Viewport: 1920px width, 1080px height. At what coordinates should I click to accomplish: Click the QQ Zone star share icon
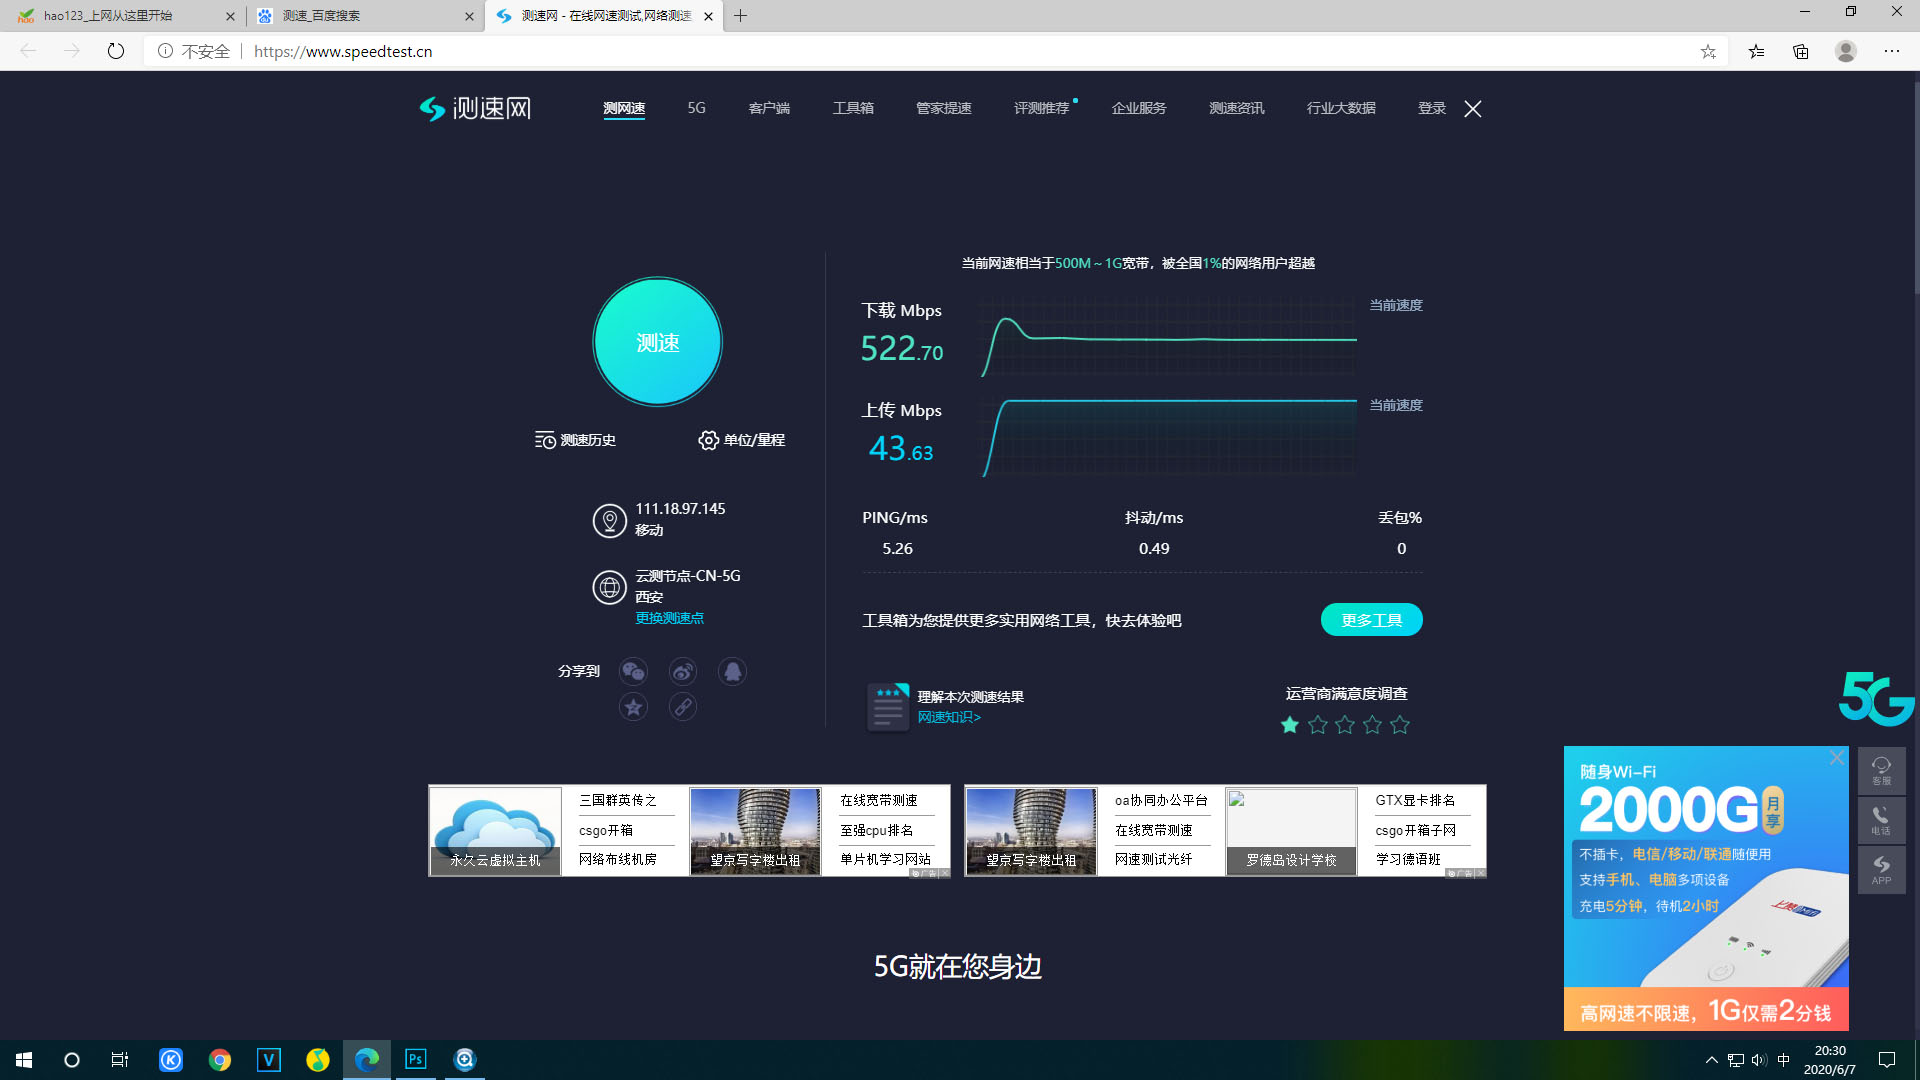[633, 707]
